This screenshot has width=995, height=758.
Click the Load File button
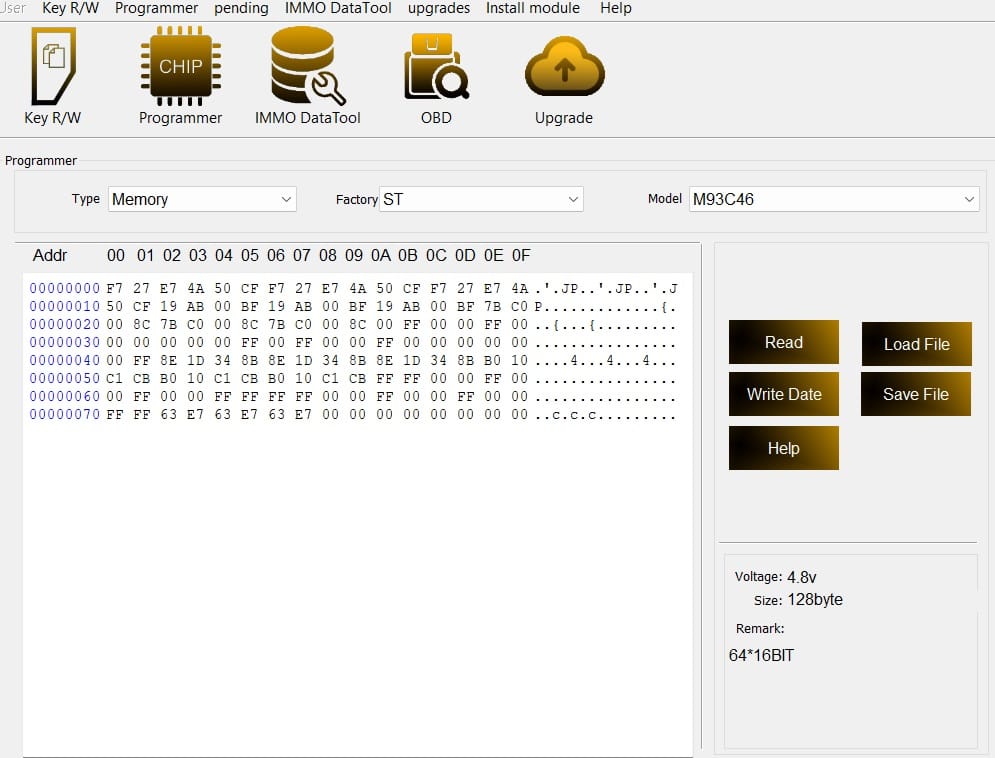pyautogui.click(x=916, y=344)
